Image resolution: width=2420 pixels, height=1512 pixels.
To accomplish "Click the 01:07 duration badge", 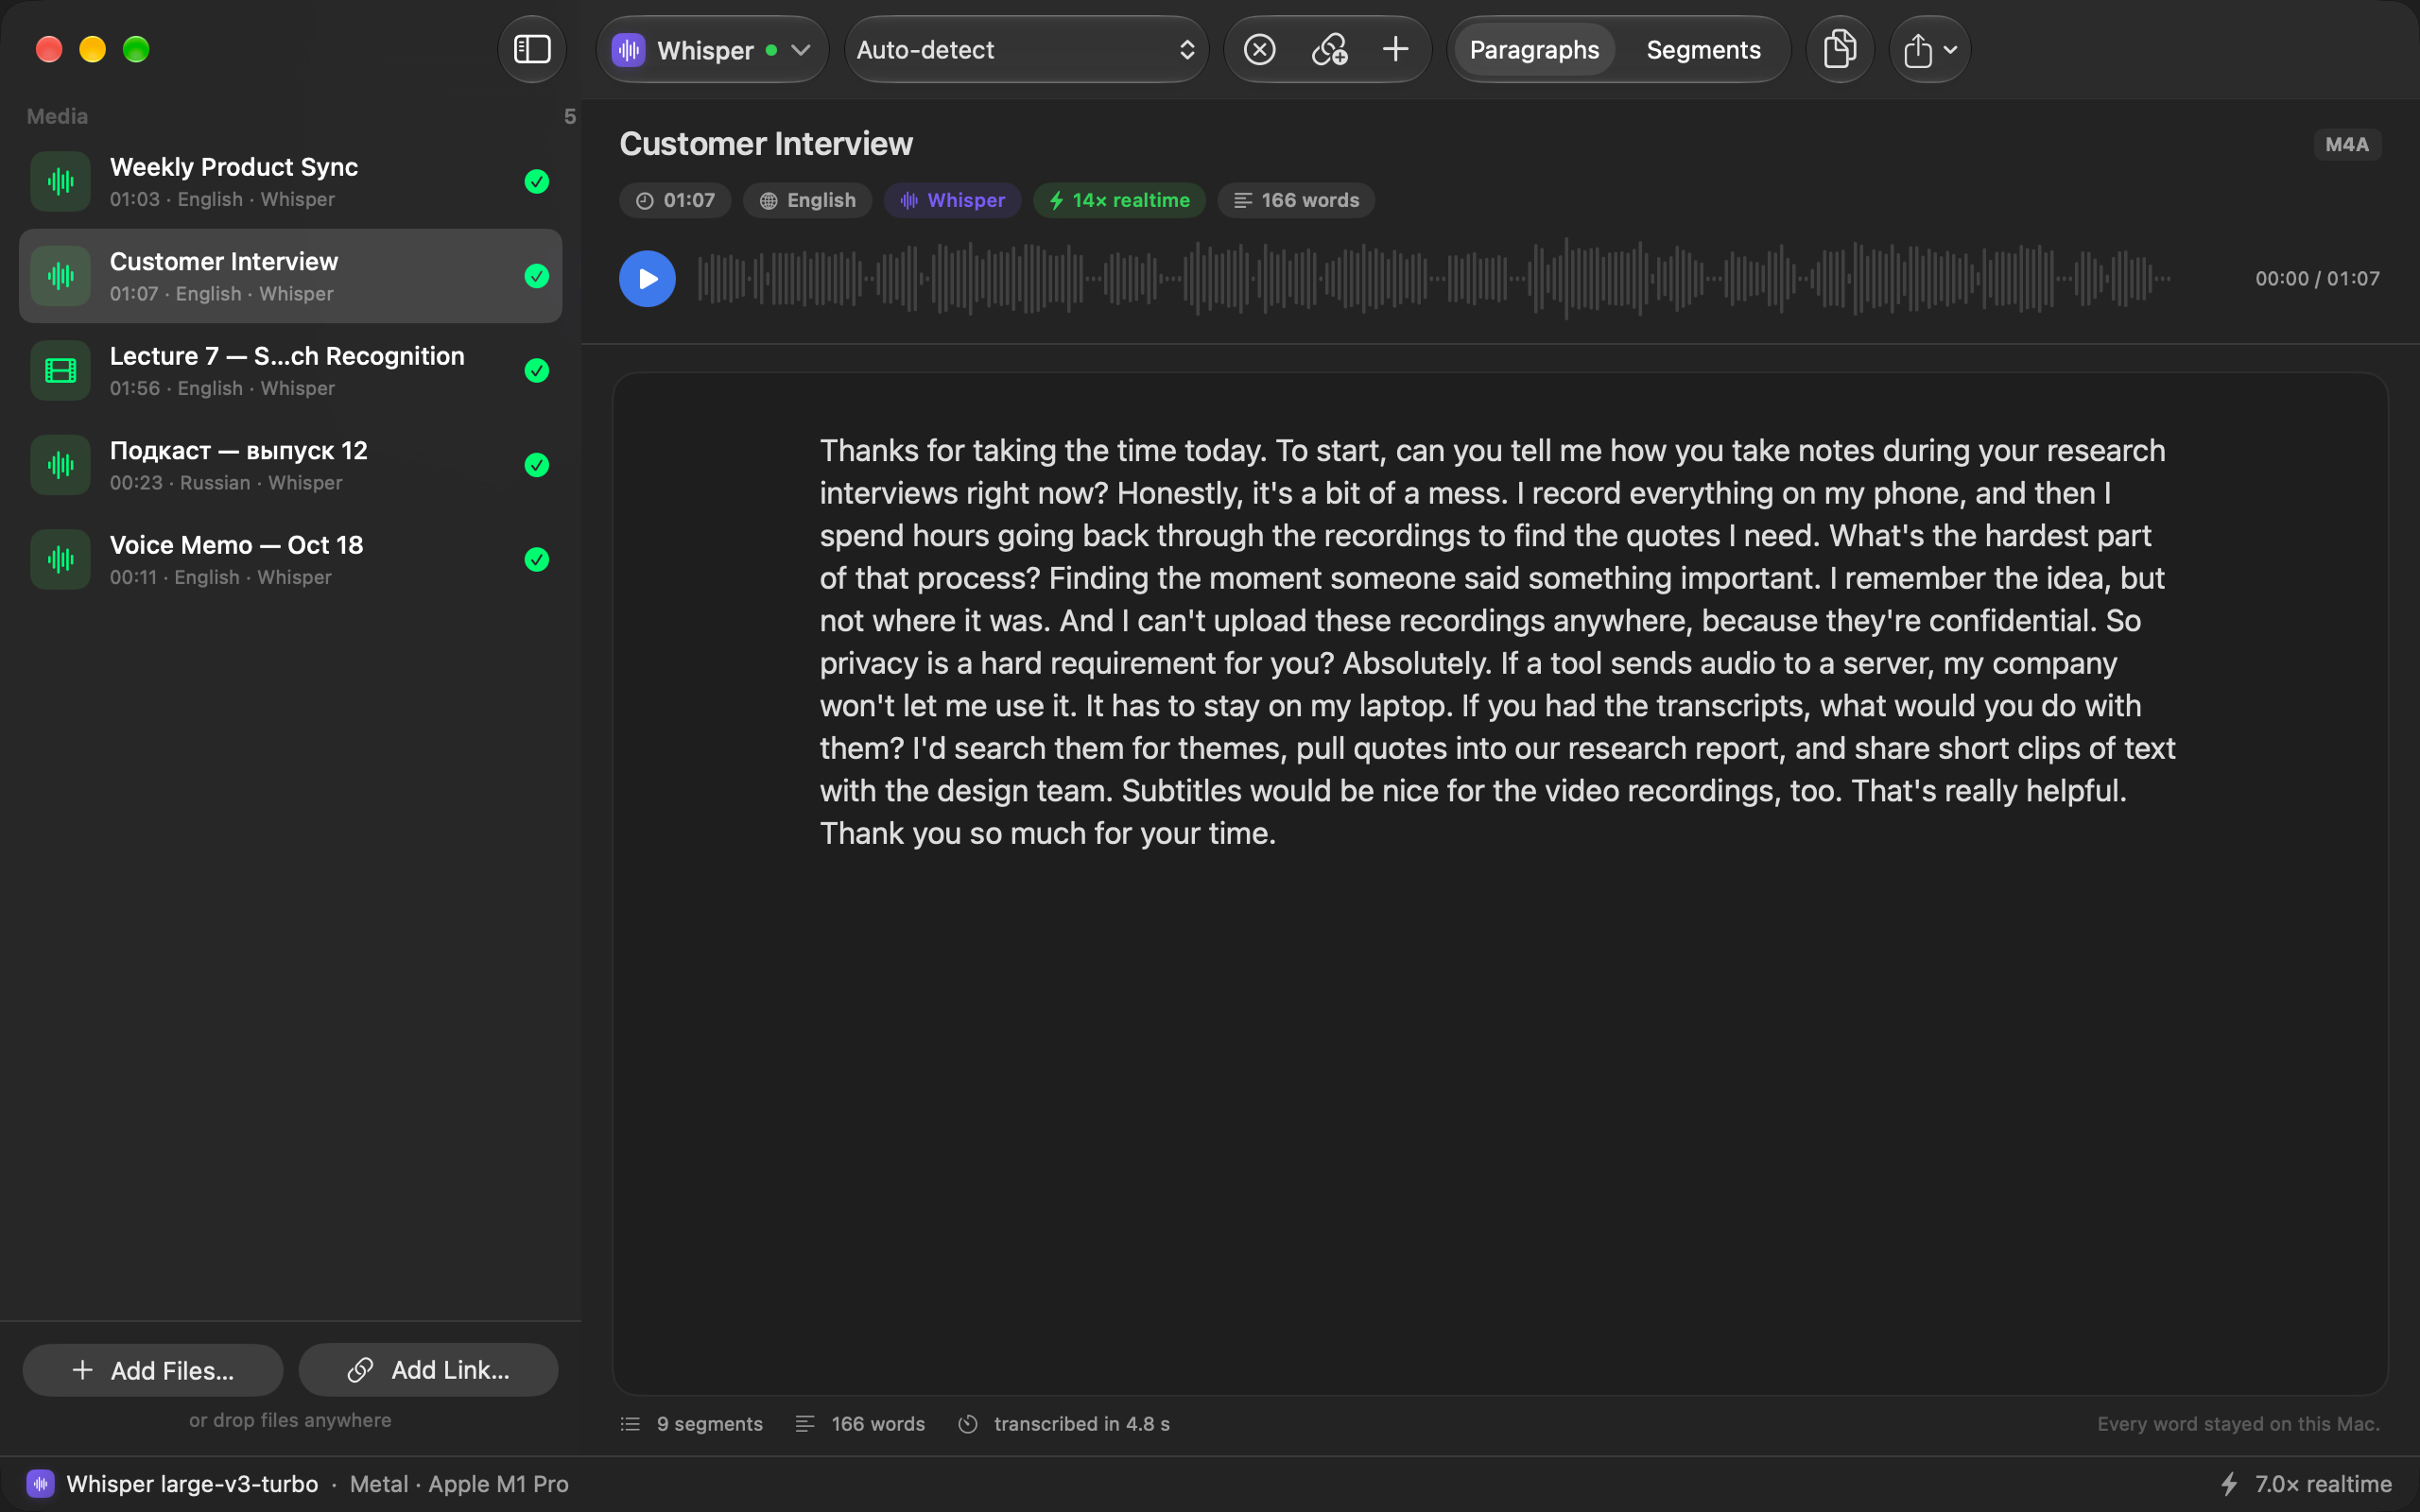I will point(675,200).
